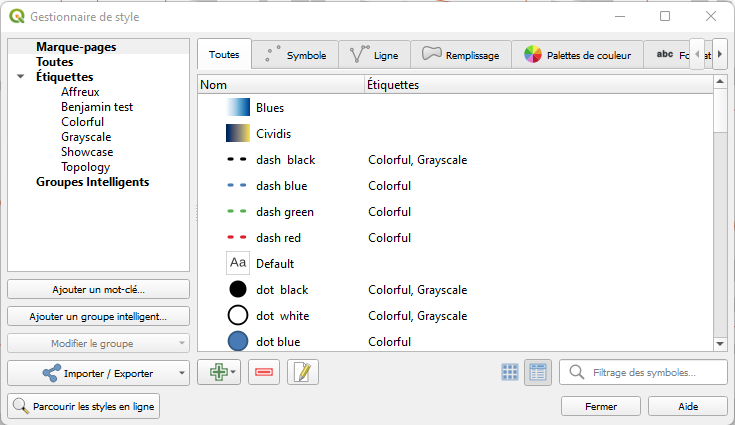735x425 pixels.
Task: Click the green plus add symbol button
Action: pyautogui.click(x=218, y=373)
